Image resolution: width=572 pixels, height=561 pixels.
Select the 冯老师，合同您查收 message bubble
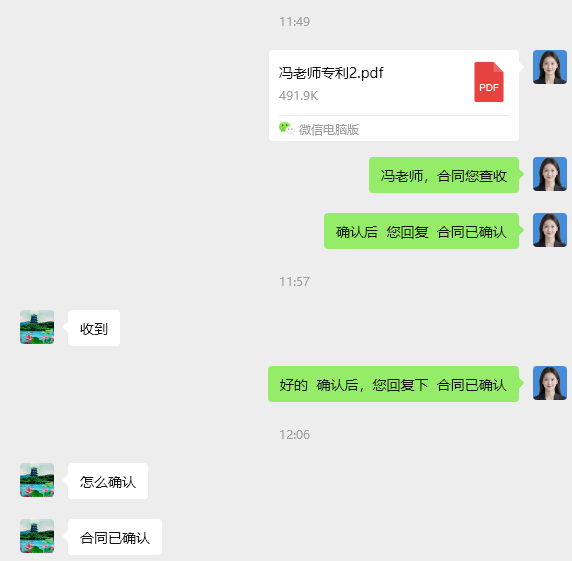click(444, 175)
